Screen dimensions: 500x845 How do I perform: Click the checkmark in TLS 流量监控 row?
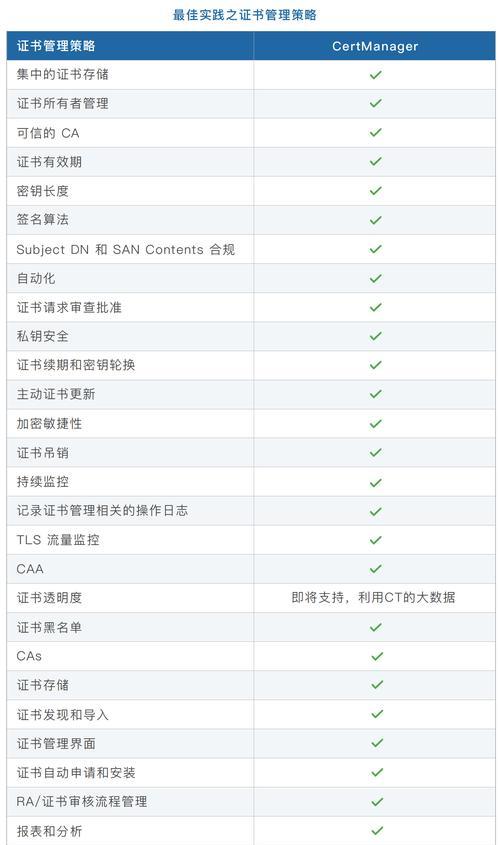point(376,540)
